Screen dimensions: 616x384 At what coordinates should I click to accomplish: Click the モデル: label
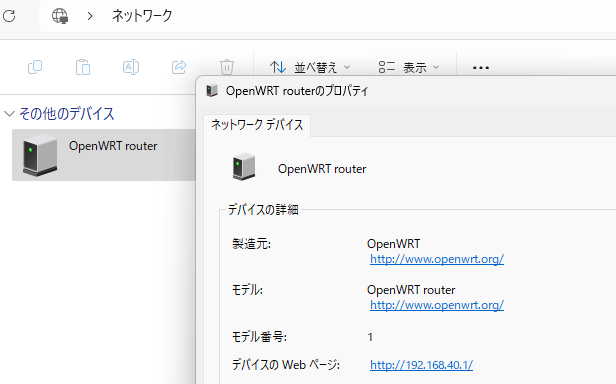tap(247, 290)
